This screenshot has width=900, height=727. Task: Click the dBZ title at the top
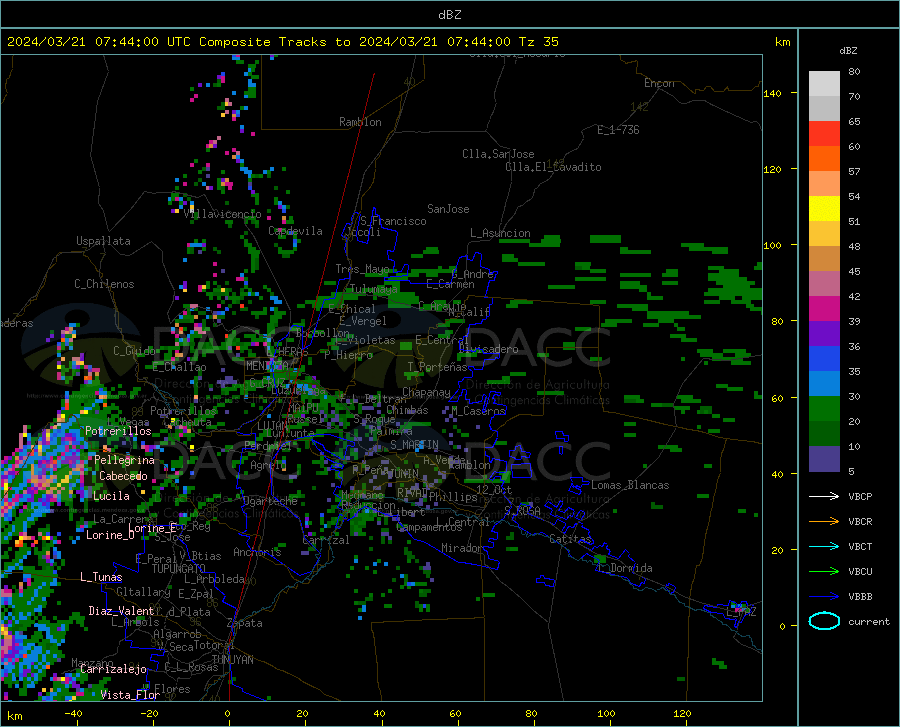click(x=449, y=15)
